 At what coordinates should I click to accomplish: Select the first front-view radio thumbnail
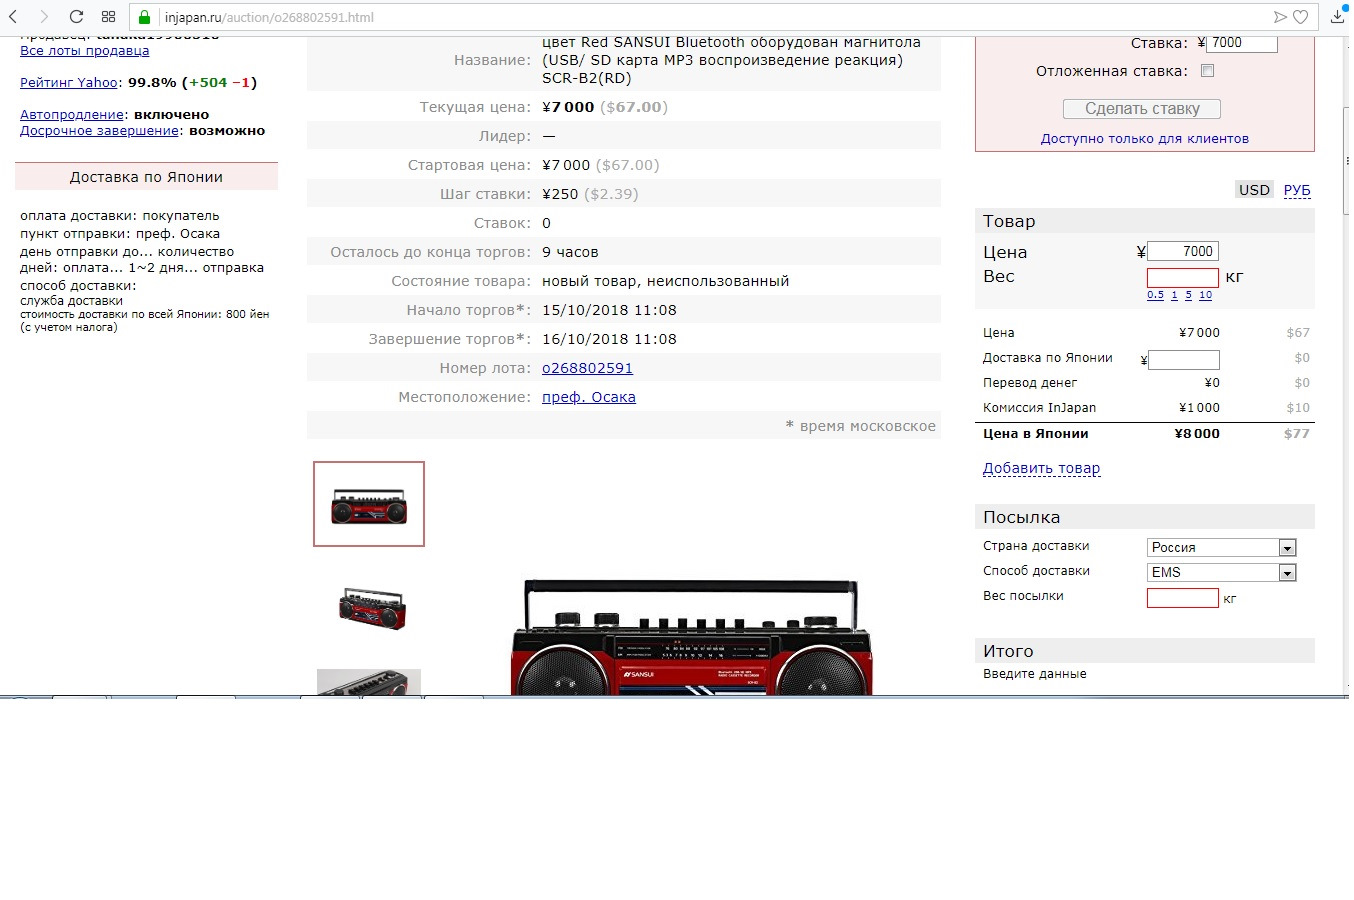point(369,504)
